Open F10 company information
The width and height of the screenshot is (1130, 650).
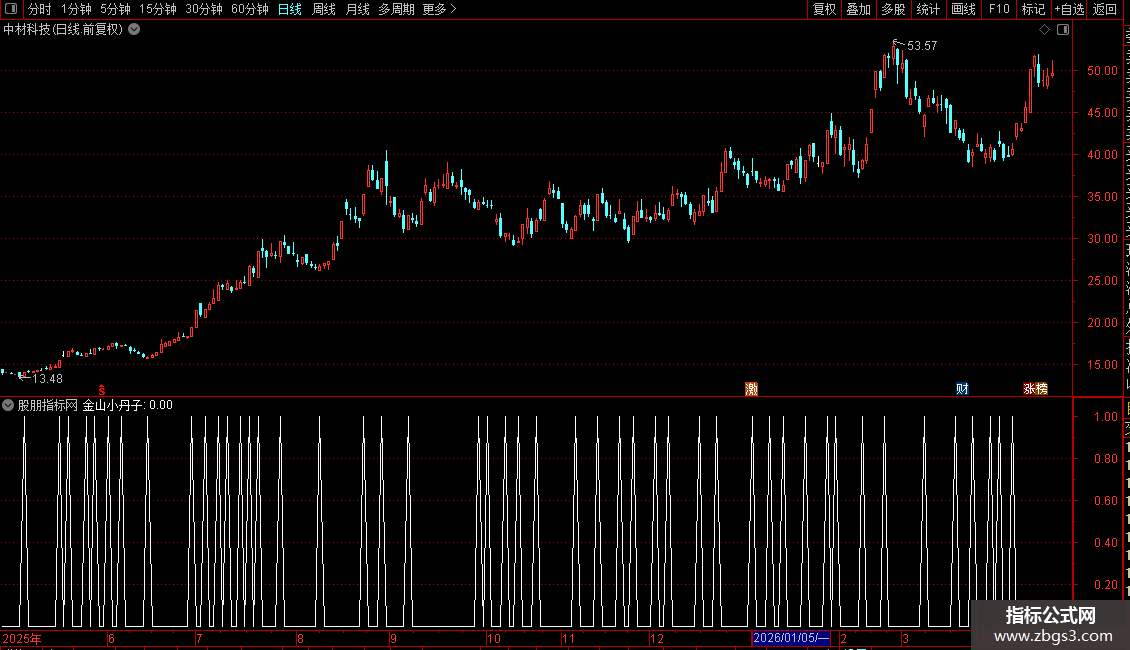coord(999,9)
